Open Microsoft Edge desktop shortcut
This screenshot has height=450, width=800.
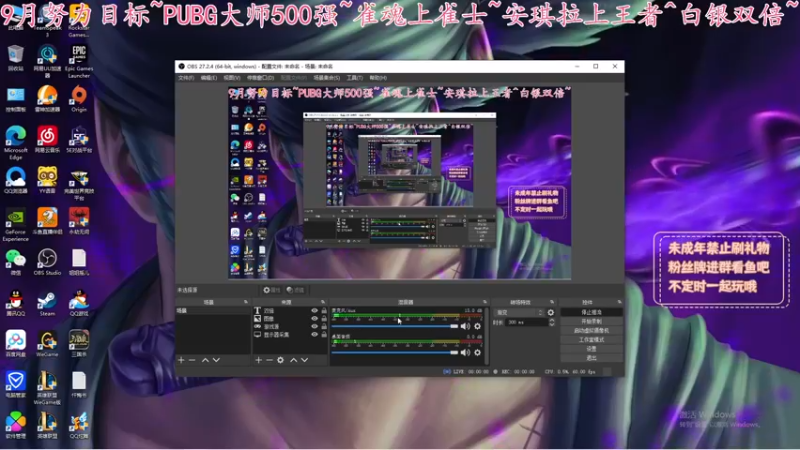click(x=16, y=142)
